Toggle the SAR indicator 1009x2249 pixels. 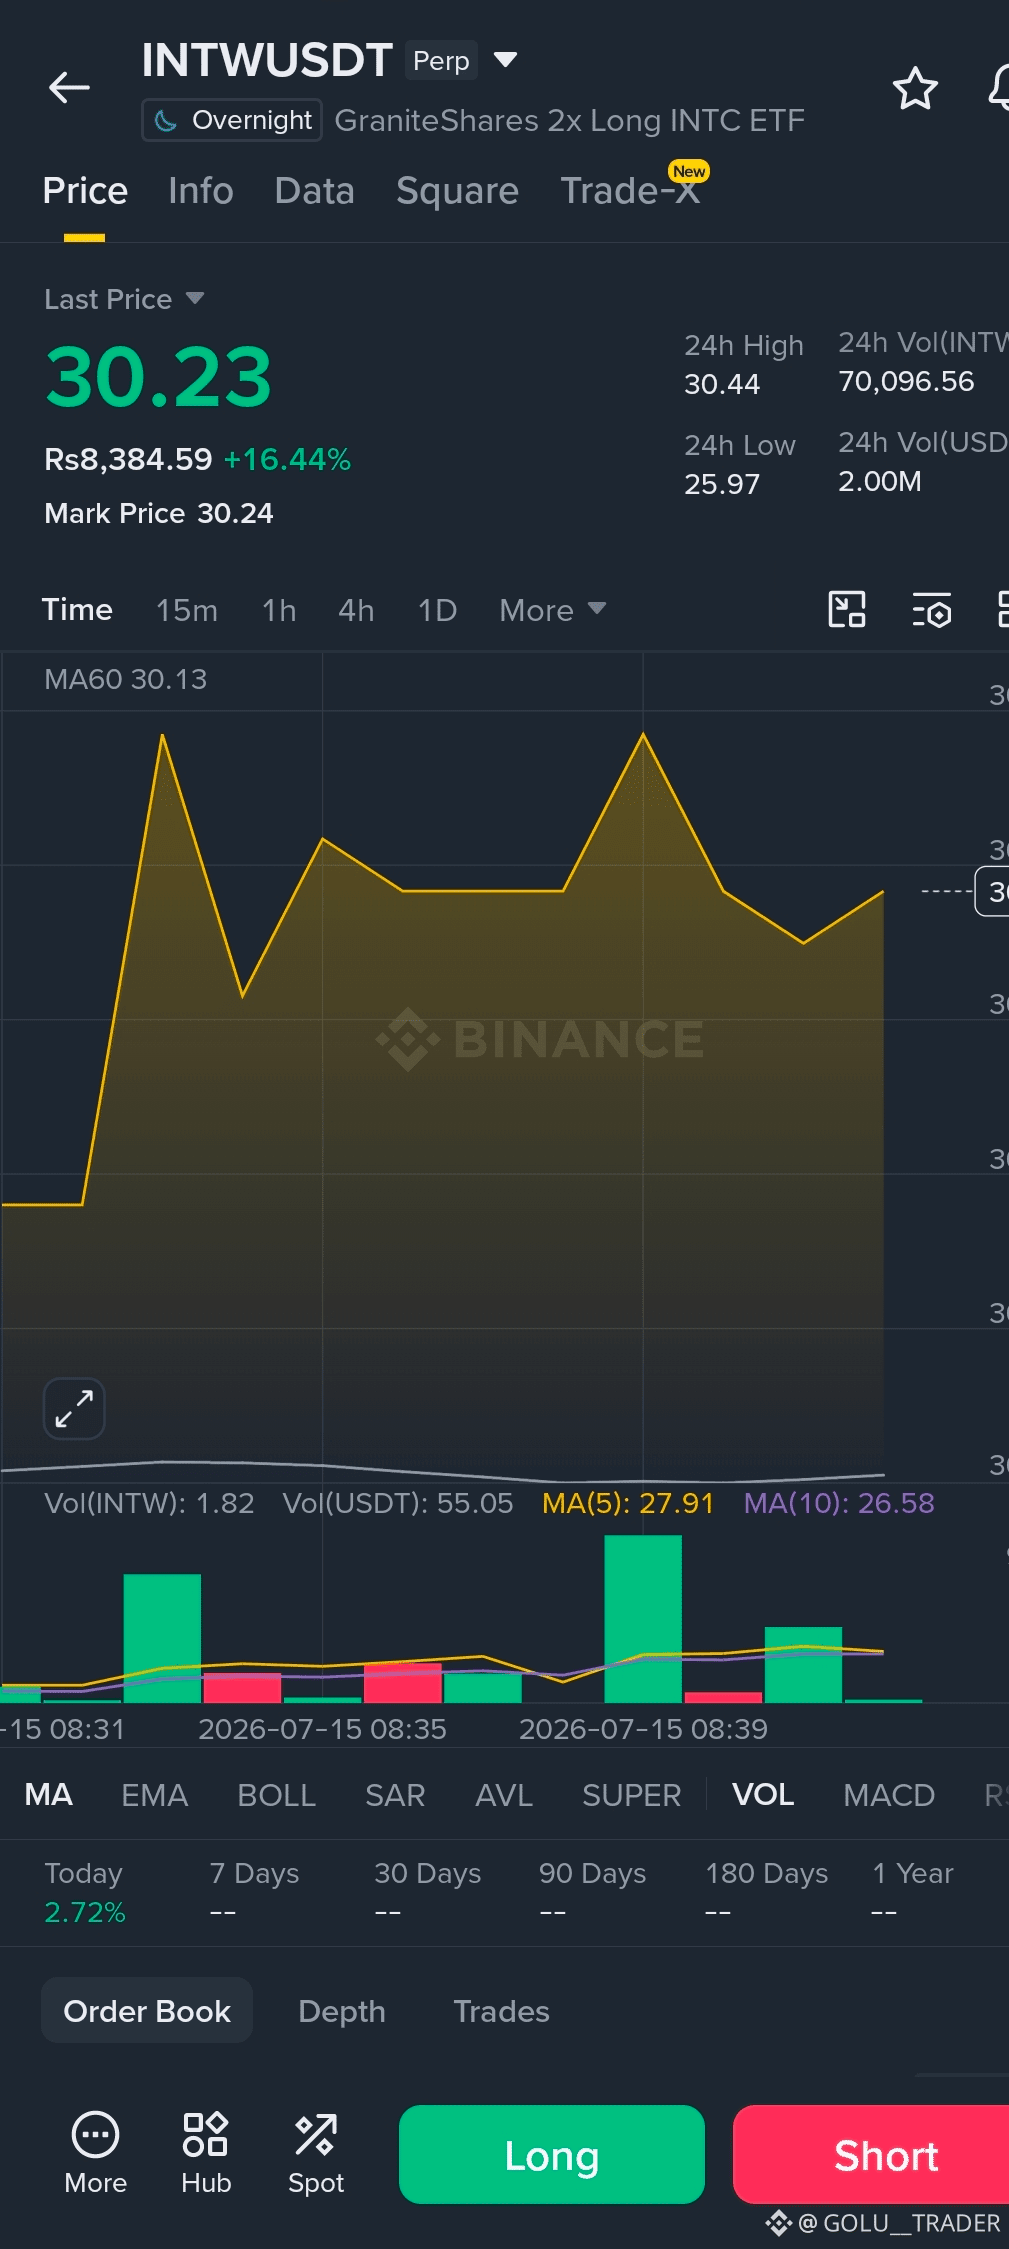click(395, 1795)
